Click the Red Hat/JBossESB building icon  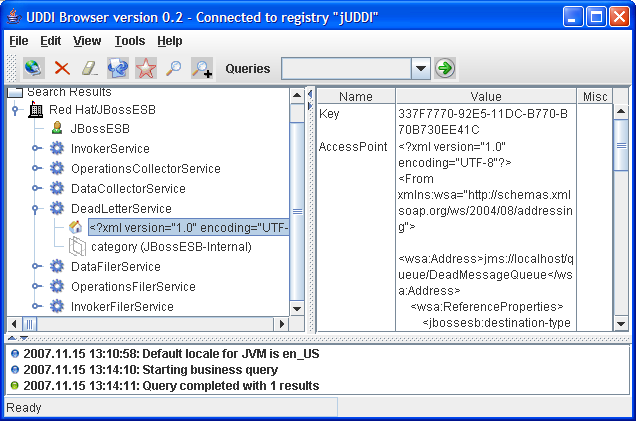point(36,110)
